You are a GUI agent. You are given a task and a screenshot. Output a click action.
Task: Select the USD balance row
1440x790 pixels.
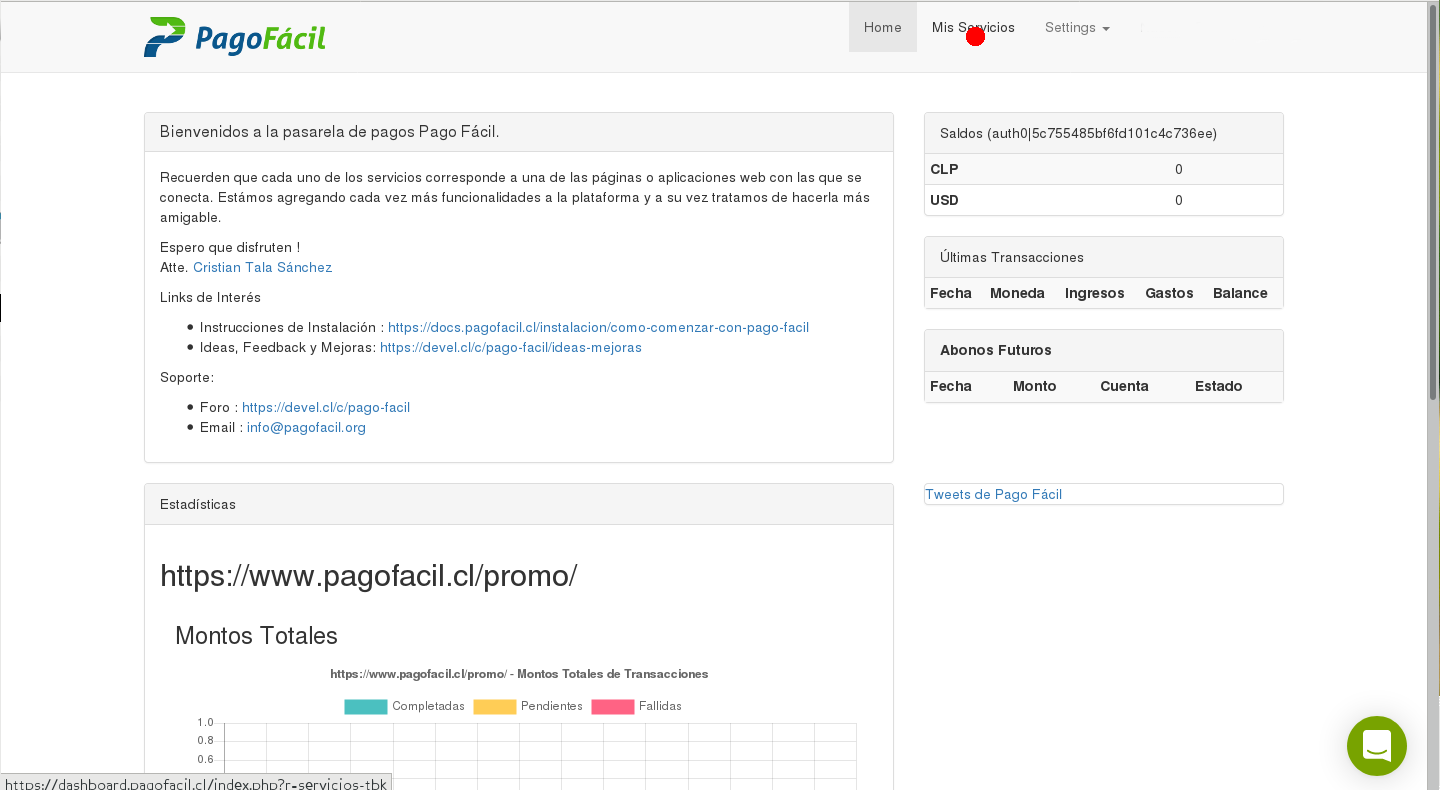click(x=1104, y=200)
